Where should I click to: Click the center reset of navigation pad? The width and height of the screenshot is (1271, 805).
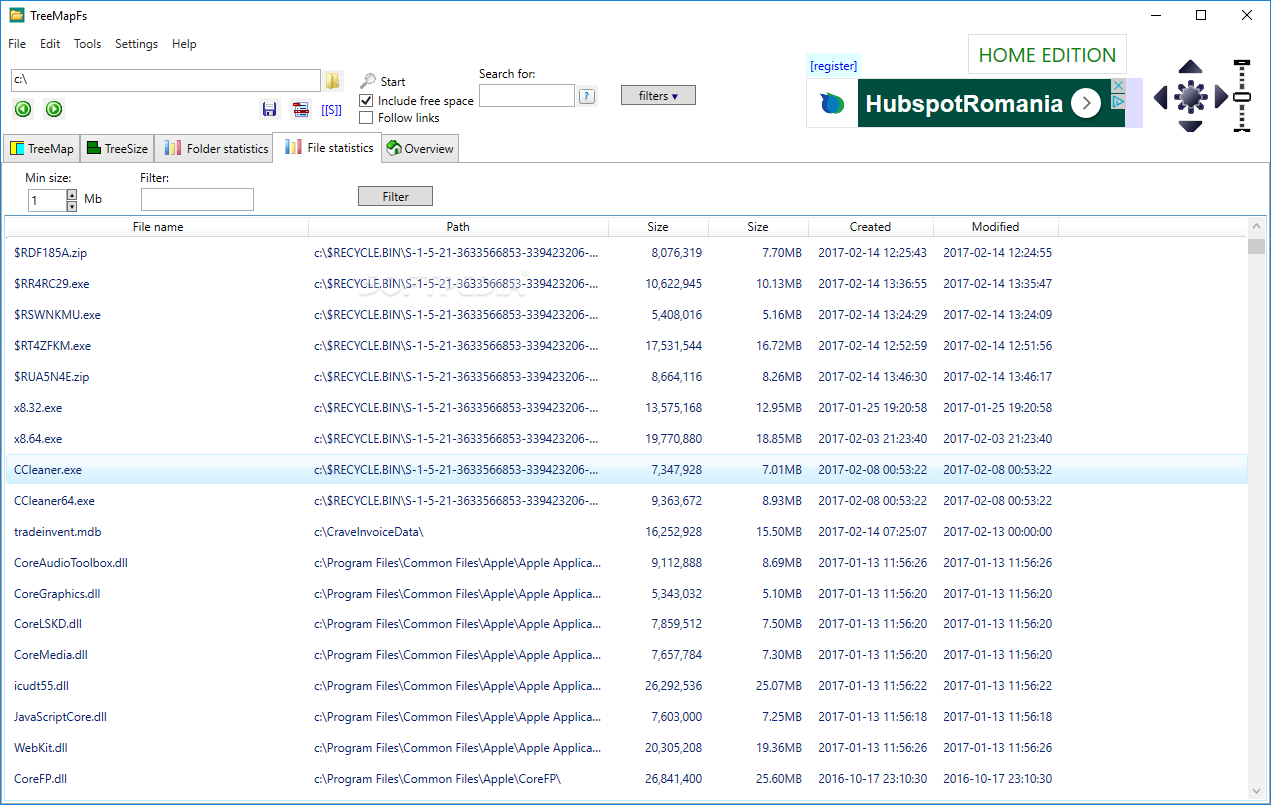[1190, 97]
